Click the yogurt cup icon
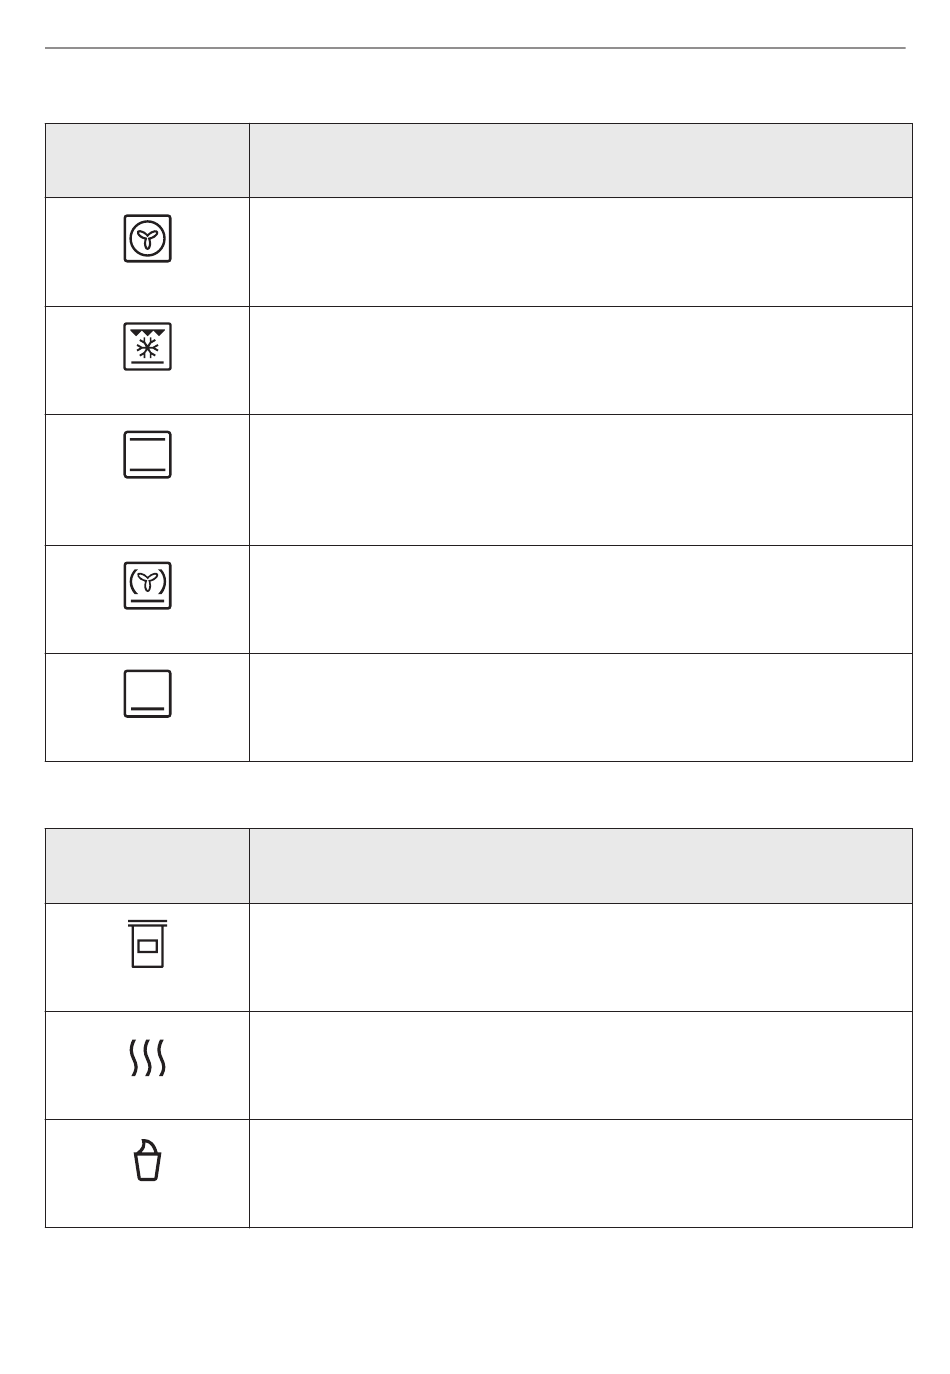The width and height of the screenshot is (950, 1374). [148, 1160]
